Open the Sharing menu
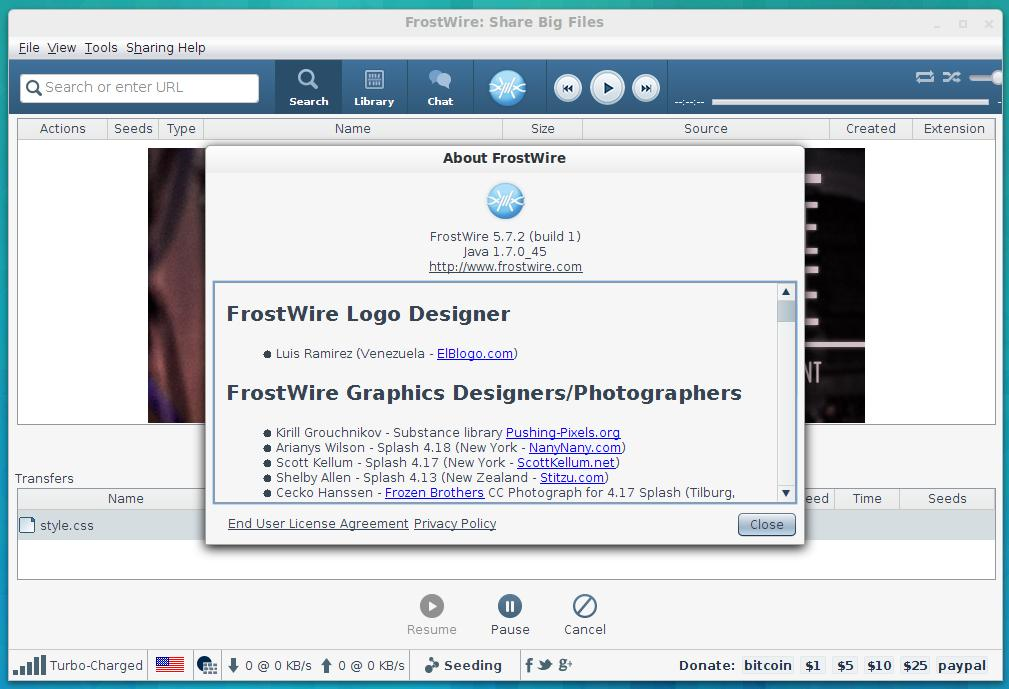The height and width of the screenshot is (689, 1009). tap(149, 48)
